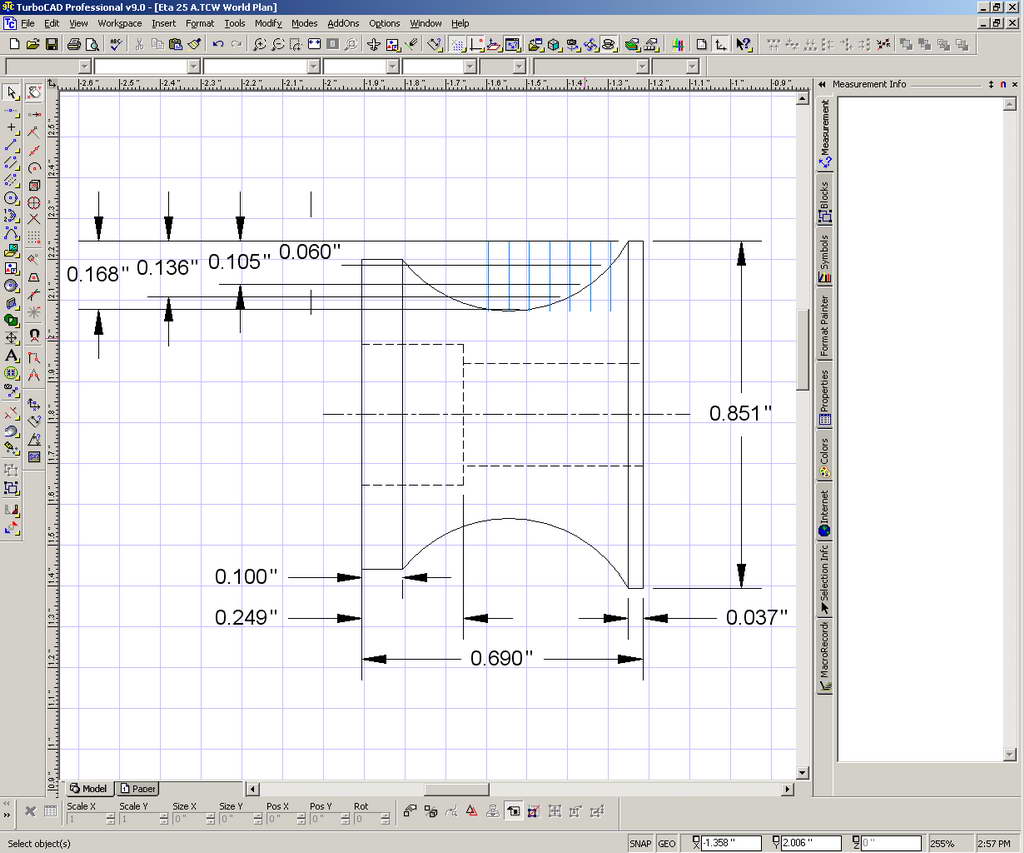Image resolution: width=1024 pixels, height=853 pixels.
Task: Open the Paste clipboard icon
Action: coord(176,44)
